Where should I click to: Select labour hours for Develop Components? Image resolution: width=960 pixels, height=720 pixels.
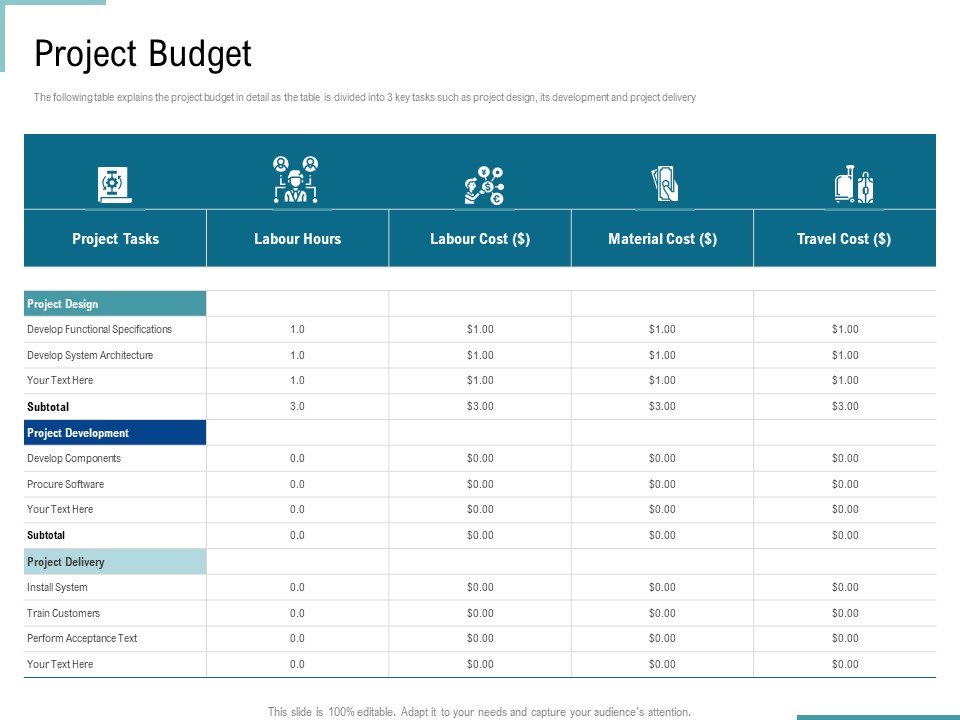[x=298, y=459]
